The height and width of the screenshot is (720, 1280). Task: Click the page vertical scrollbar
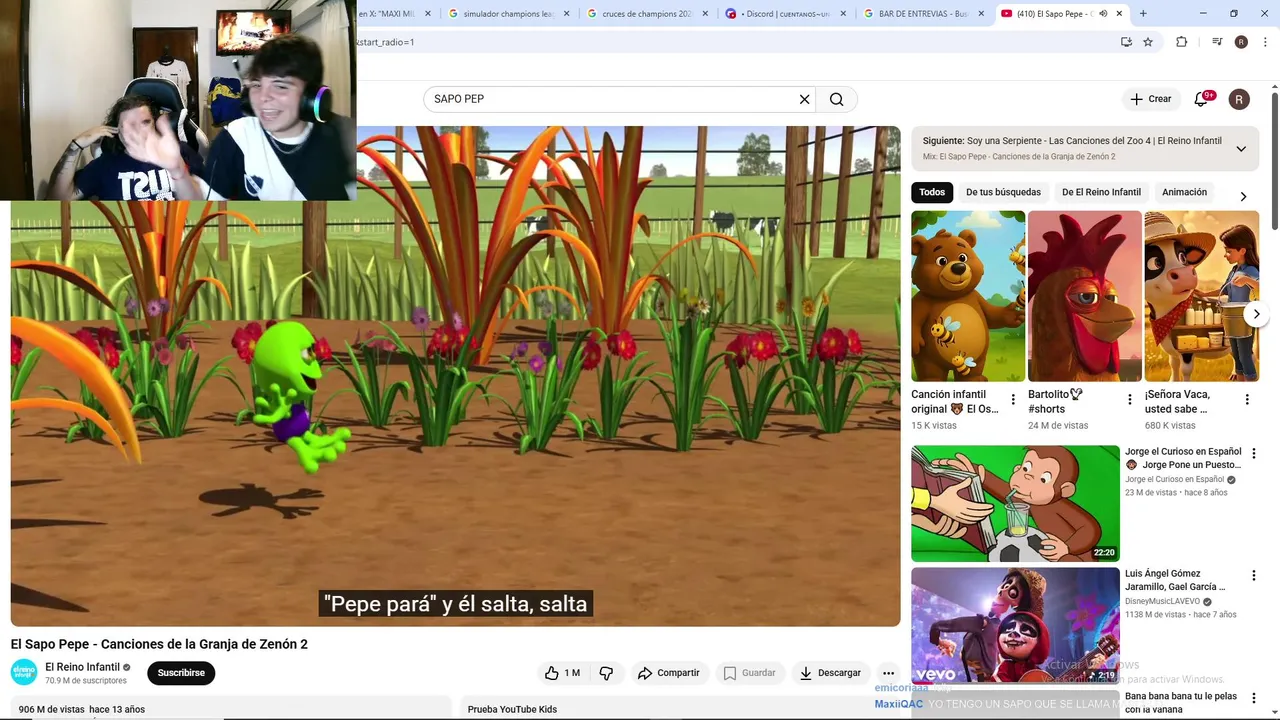point(1275,160)
